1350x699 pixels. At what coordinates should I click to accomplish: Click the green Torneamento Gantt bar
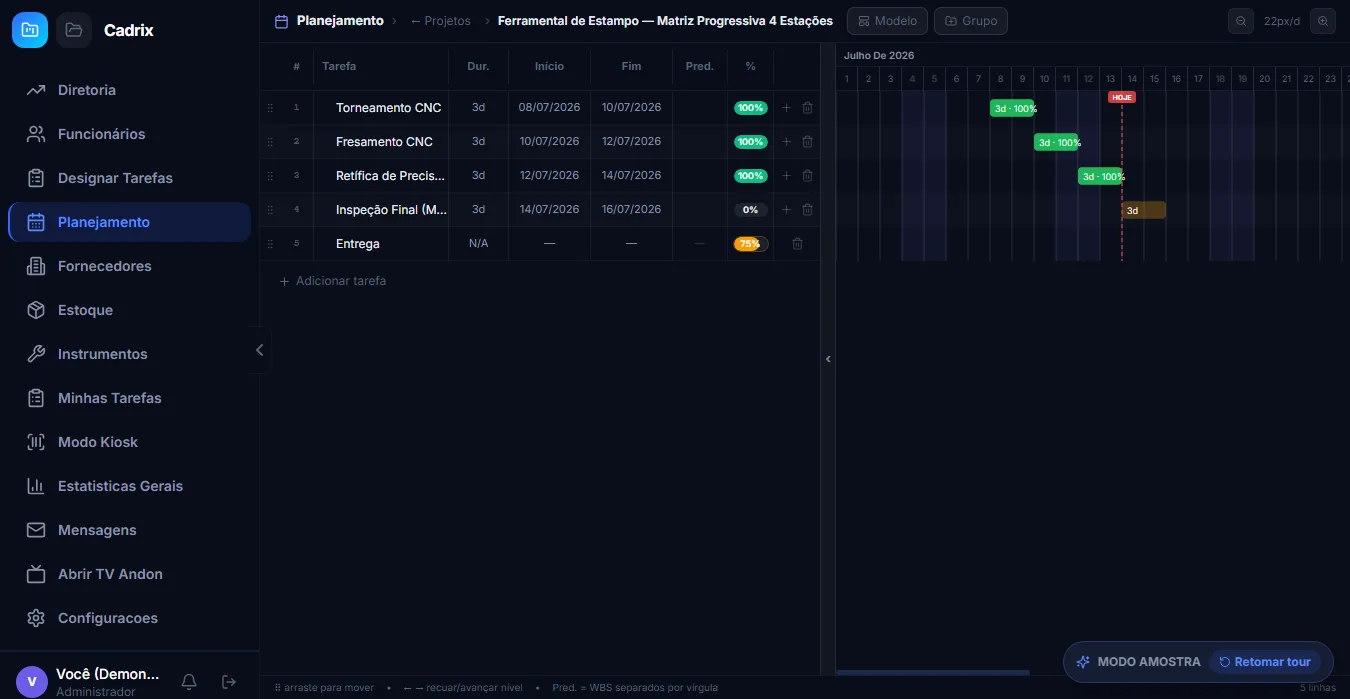1012,108
